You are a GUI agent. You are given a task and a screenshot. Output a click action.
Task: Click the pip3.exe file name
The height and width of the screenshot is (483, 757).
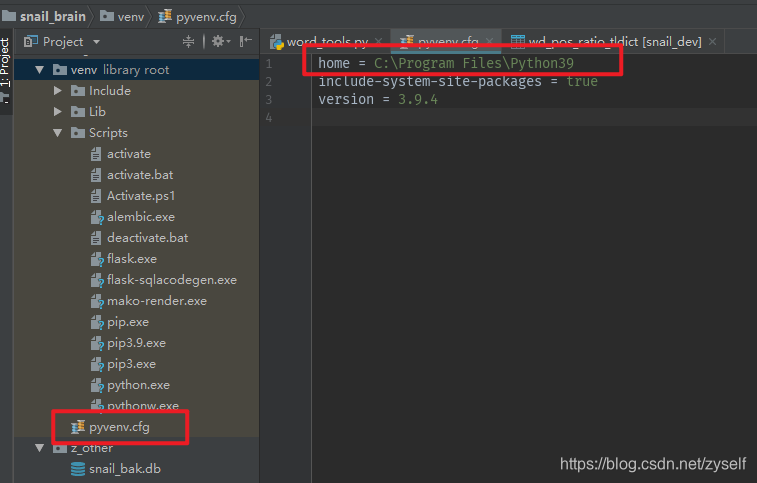131,364
